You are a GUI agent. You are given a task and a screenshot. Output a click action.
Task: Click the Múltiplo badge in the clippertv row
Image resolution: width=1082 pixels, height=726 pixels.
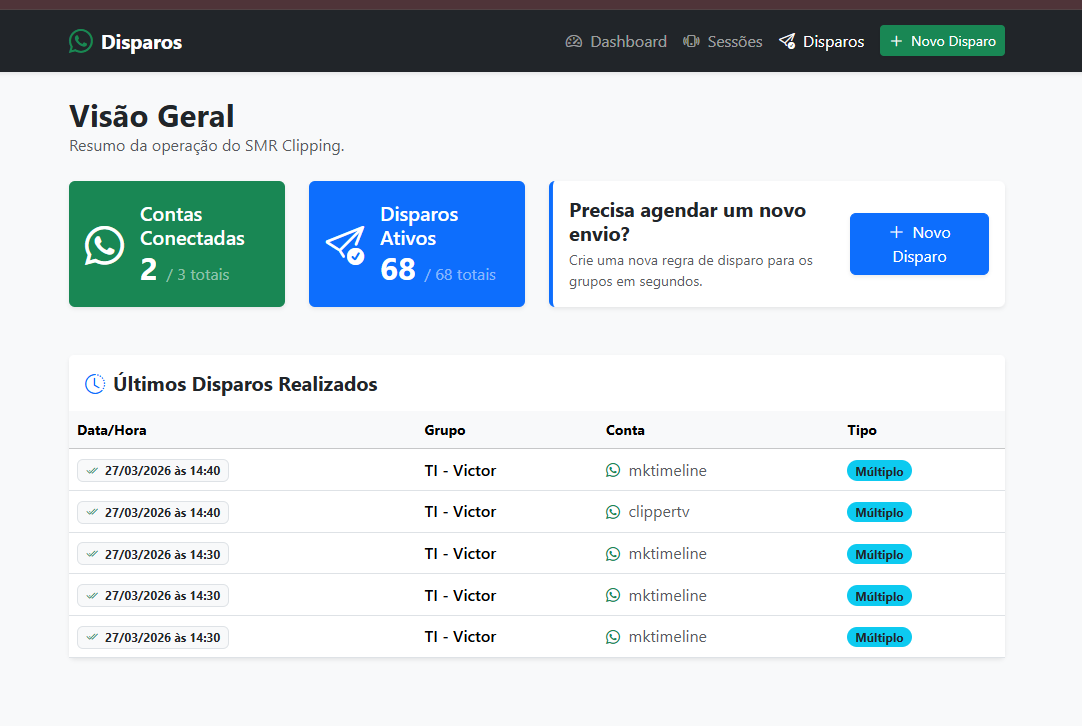(x=879, y=513)
